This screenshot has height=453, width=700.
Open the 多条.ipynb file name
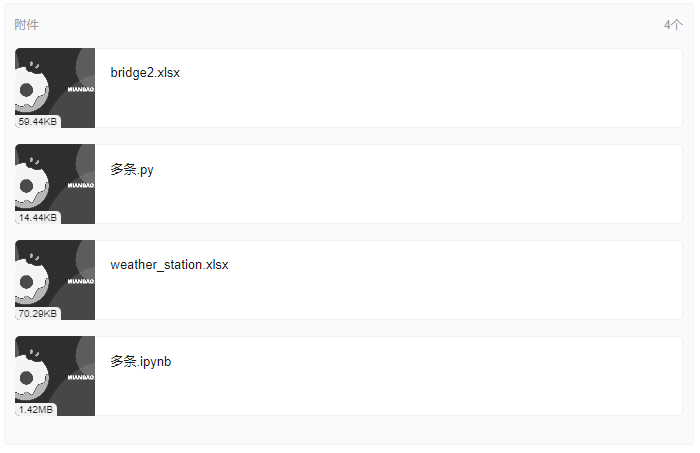(x=141, y=362)
